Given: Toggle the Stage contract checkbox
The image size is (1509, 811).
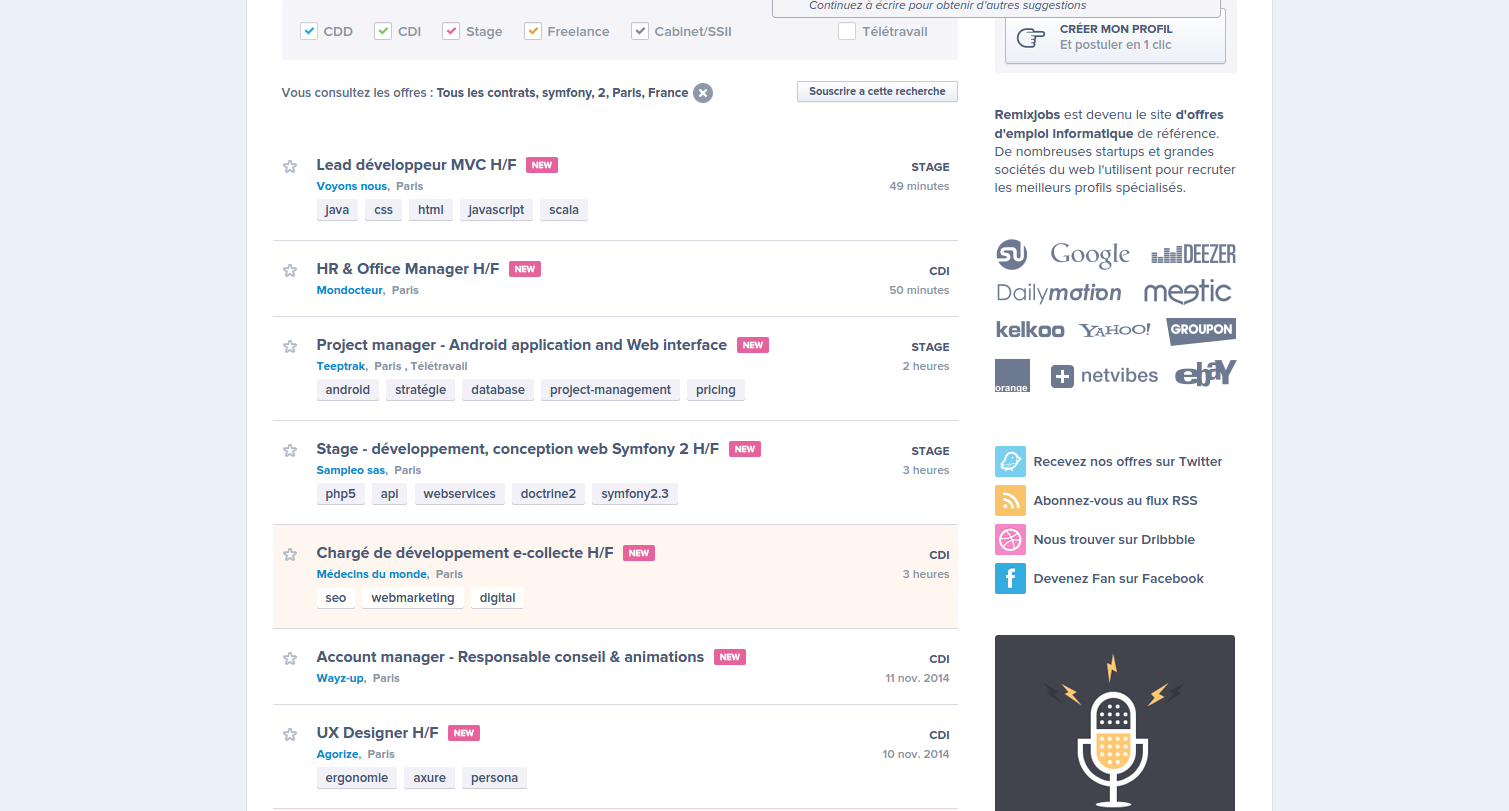Looking at the screenshot, I should (451, 31).
